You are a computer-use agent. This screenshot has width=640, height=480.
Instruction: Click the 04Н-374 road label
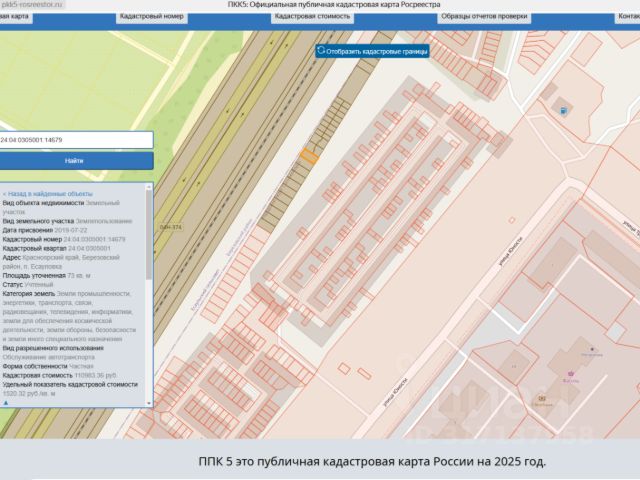[x=171, y=227]
